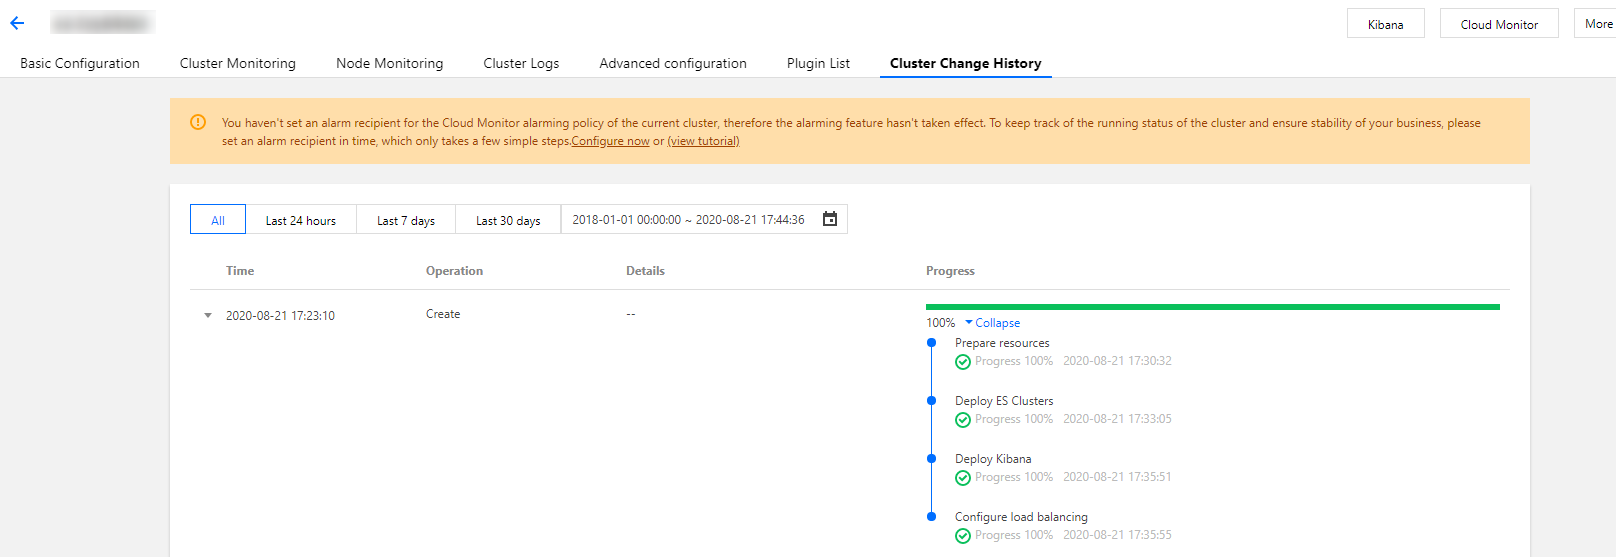This screenshot has height=557, width=1616.
Task: Open the Plugin List tab
Action: tap(818, 63)
